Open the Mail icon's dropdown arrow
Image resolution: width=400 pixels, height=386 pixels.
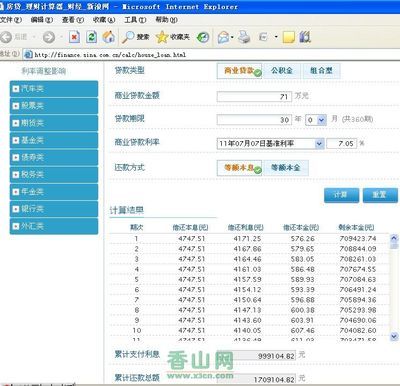coord(232,37)
